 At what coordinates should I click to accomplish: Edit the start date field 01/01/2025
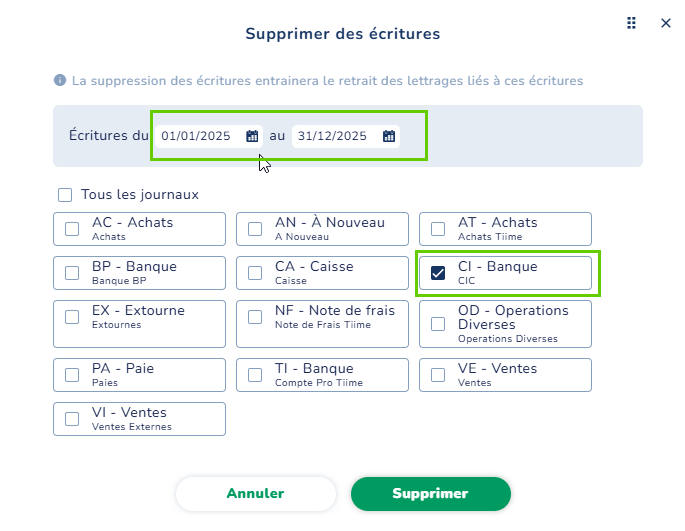[x=200, y=136]
